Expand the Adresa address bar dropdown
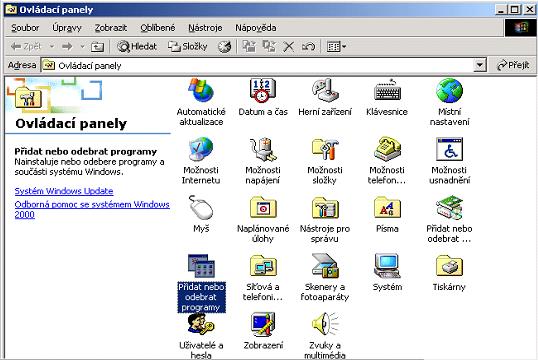The image size is (538, 360). [480, 65]
